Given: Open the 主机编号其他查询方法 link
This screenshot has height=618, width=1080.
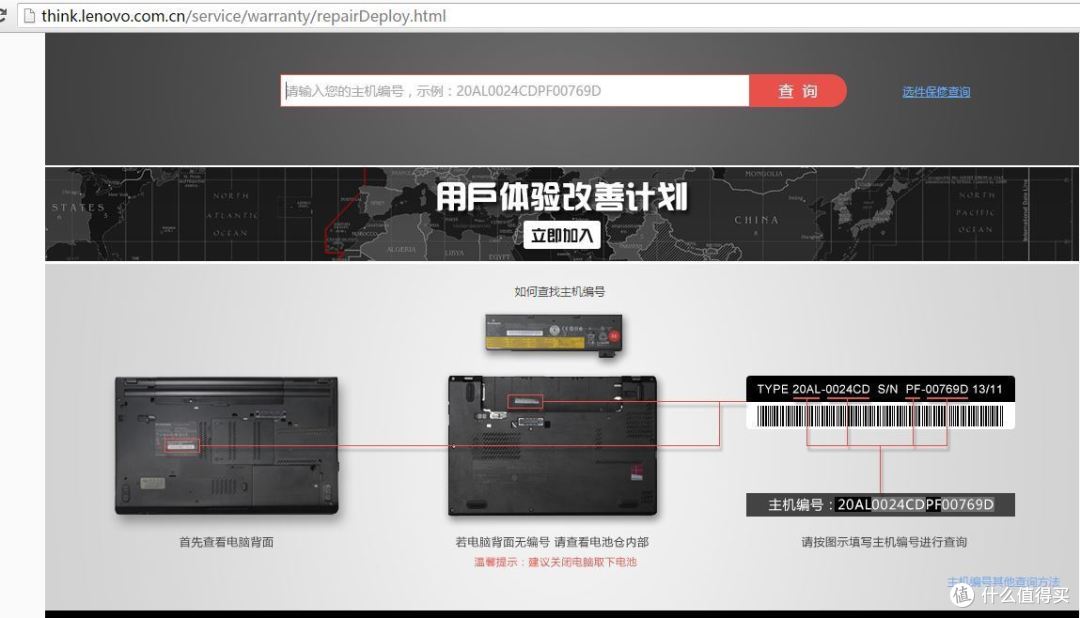Looking at the screenshot, I should click(x=1004, y=582).
